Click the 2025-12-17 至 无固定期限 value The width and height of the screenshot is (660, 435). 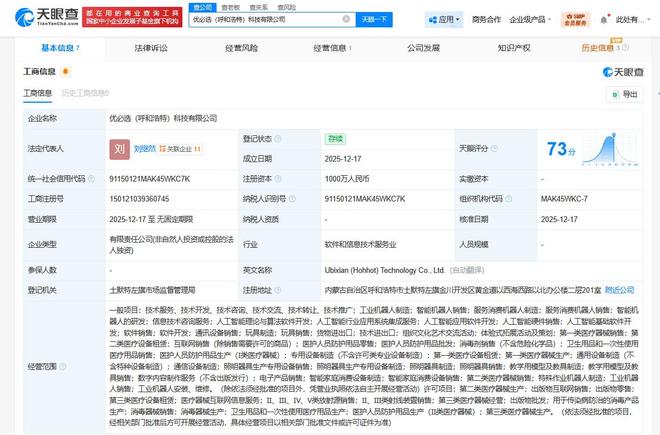coord(151,219)
